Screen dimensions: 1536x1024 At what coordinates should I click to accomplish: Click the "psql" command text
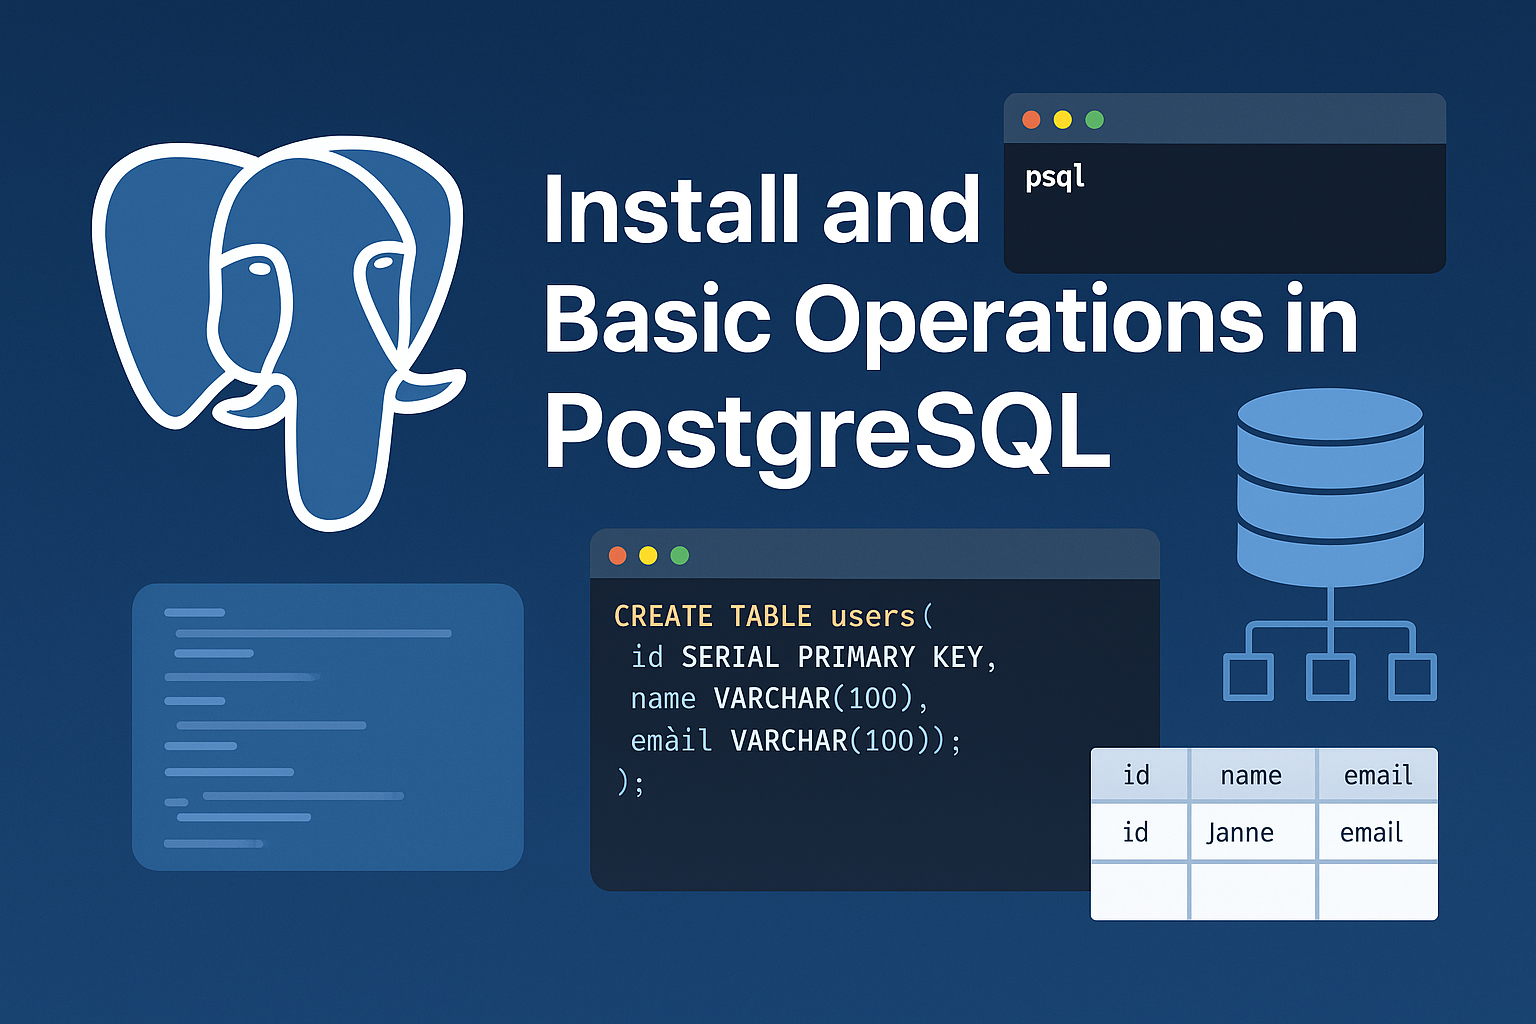tap(1055, 178)
